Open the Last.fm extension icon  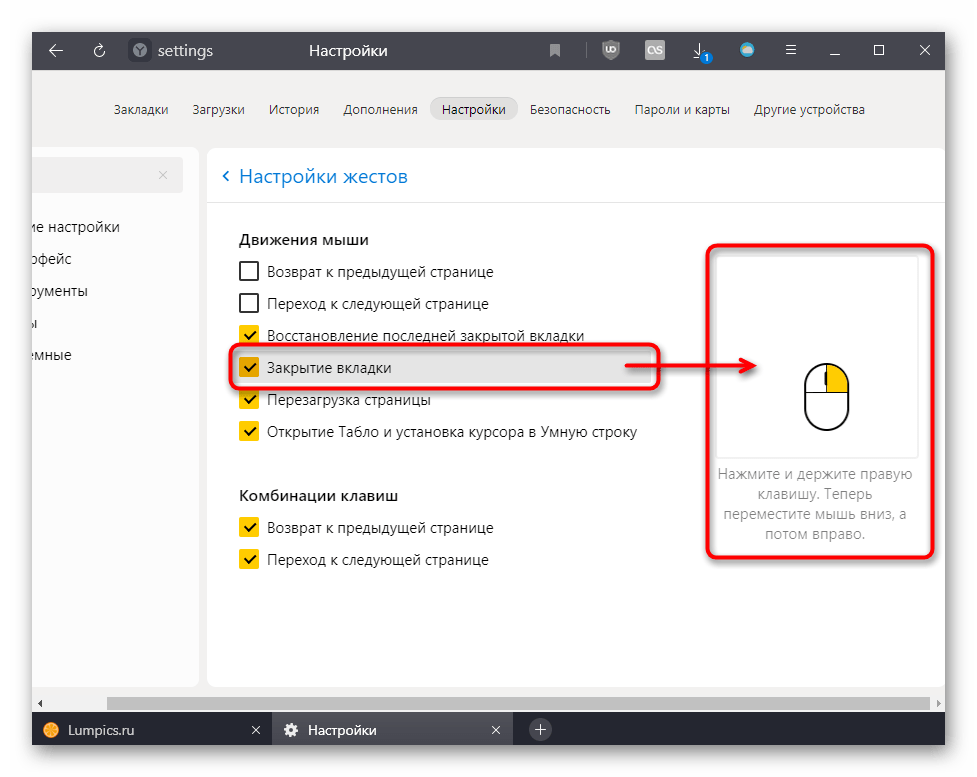click(655, 51)
